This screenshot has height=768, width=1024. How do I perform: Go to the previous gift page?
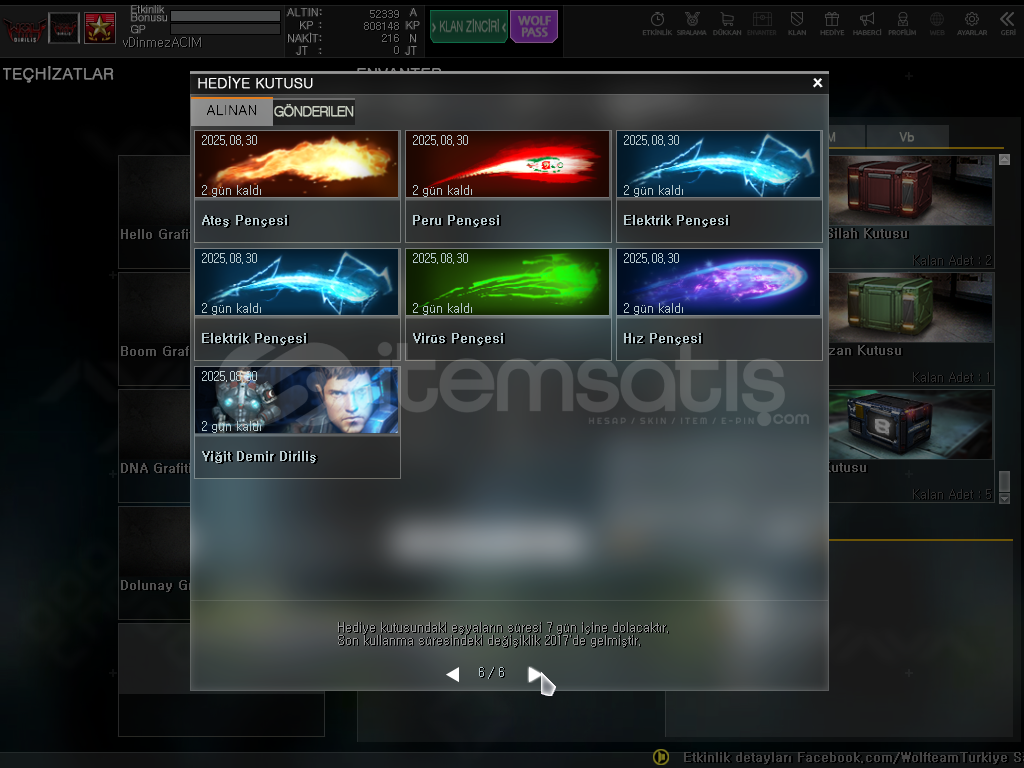point(452,674)
